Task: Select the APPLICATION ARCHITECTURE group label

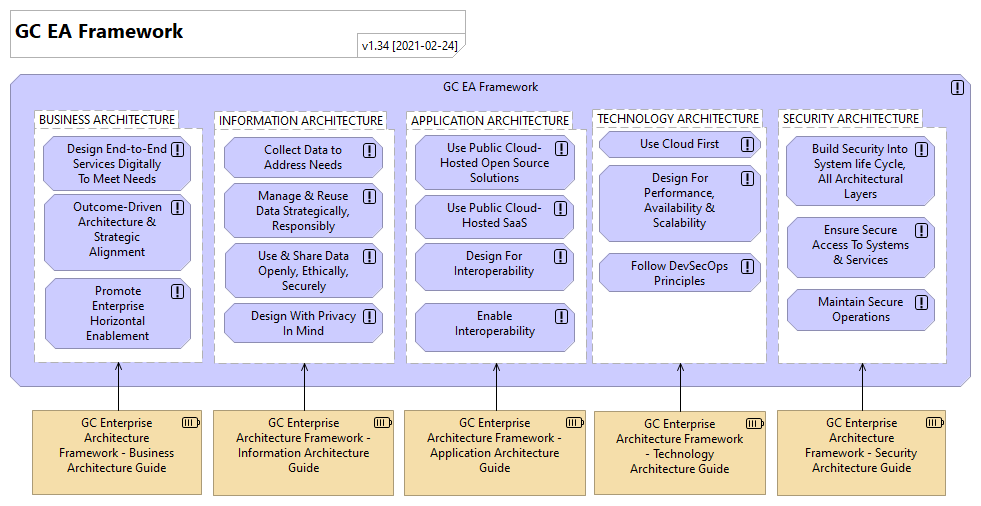Action: (x=490, y=121)
